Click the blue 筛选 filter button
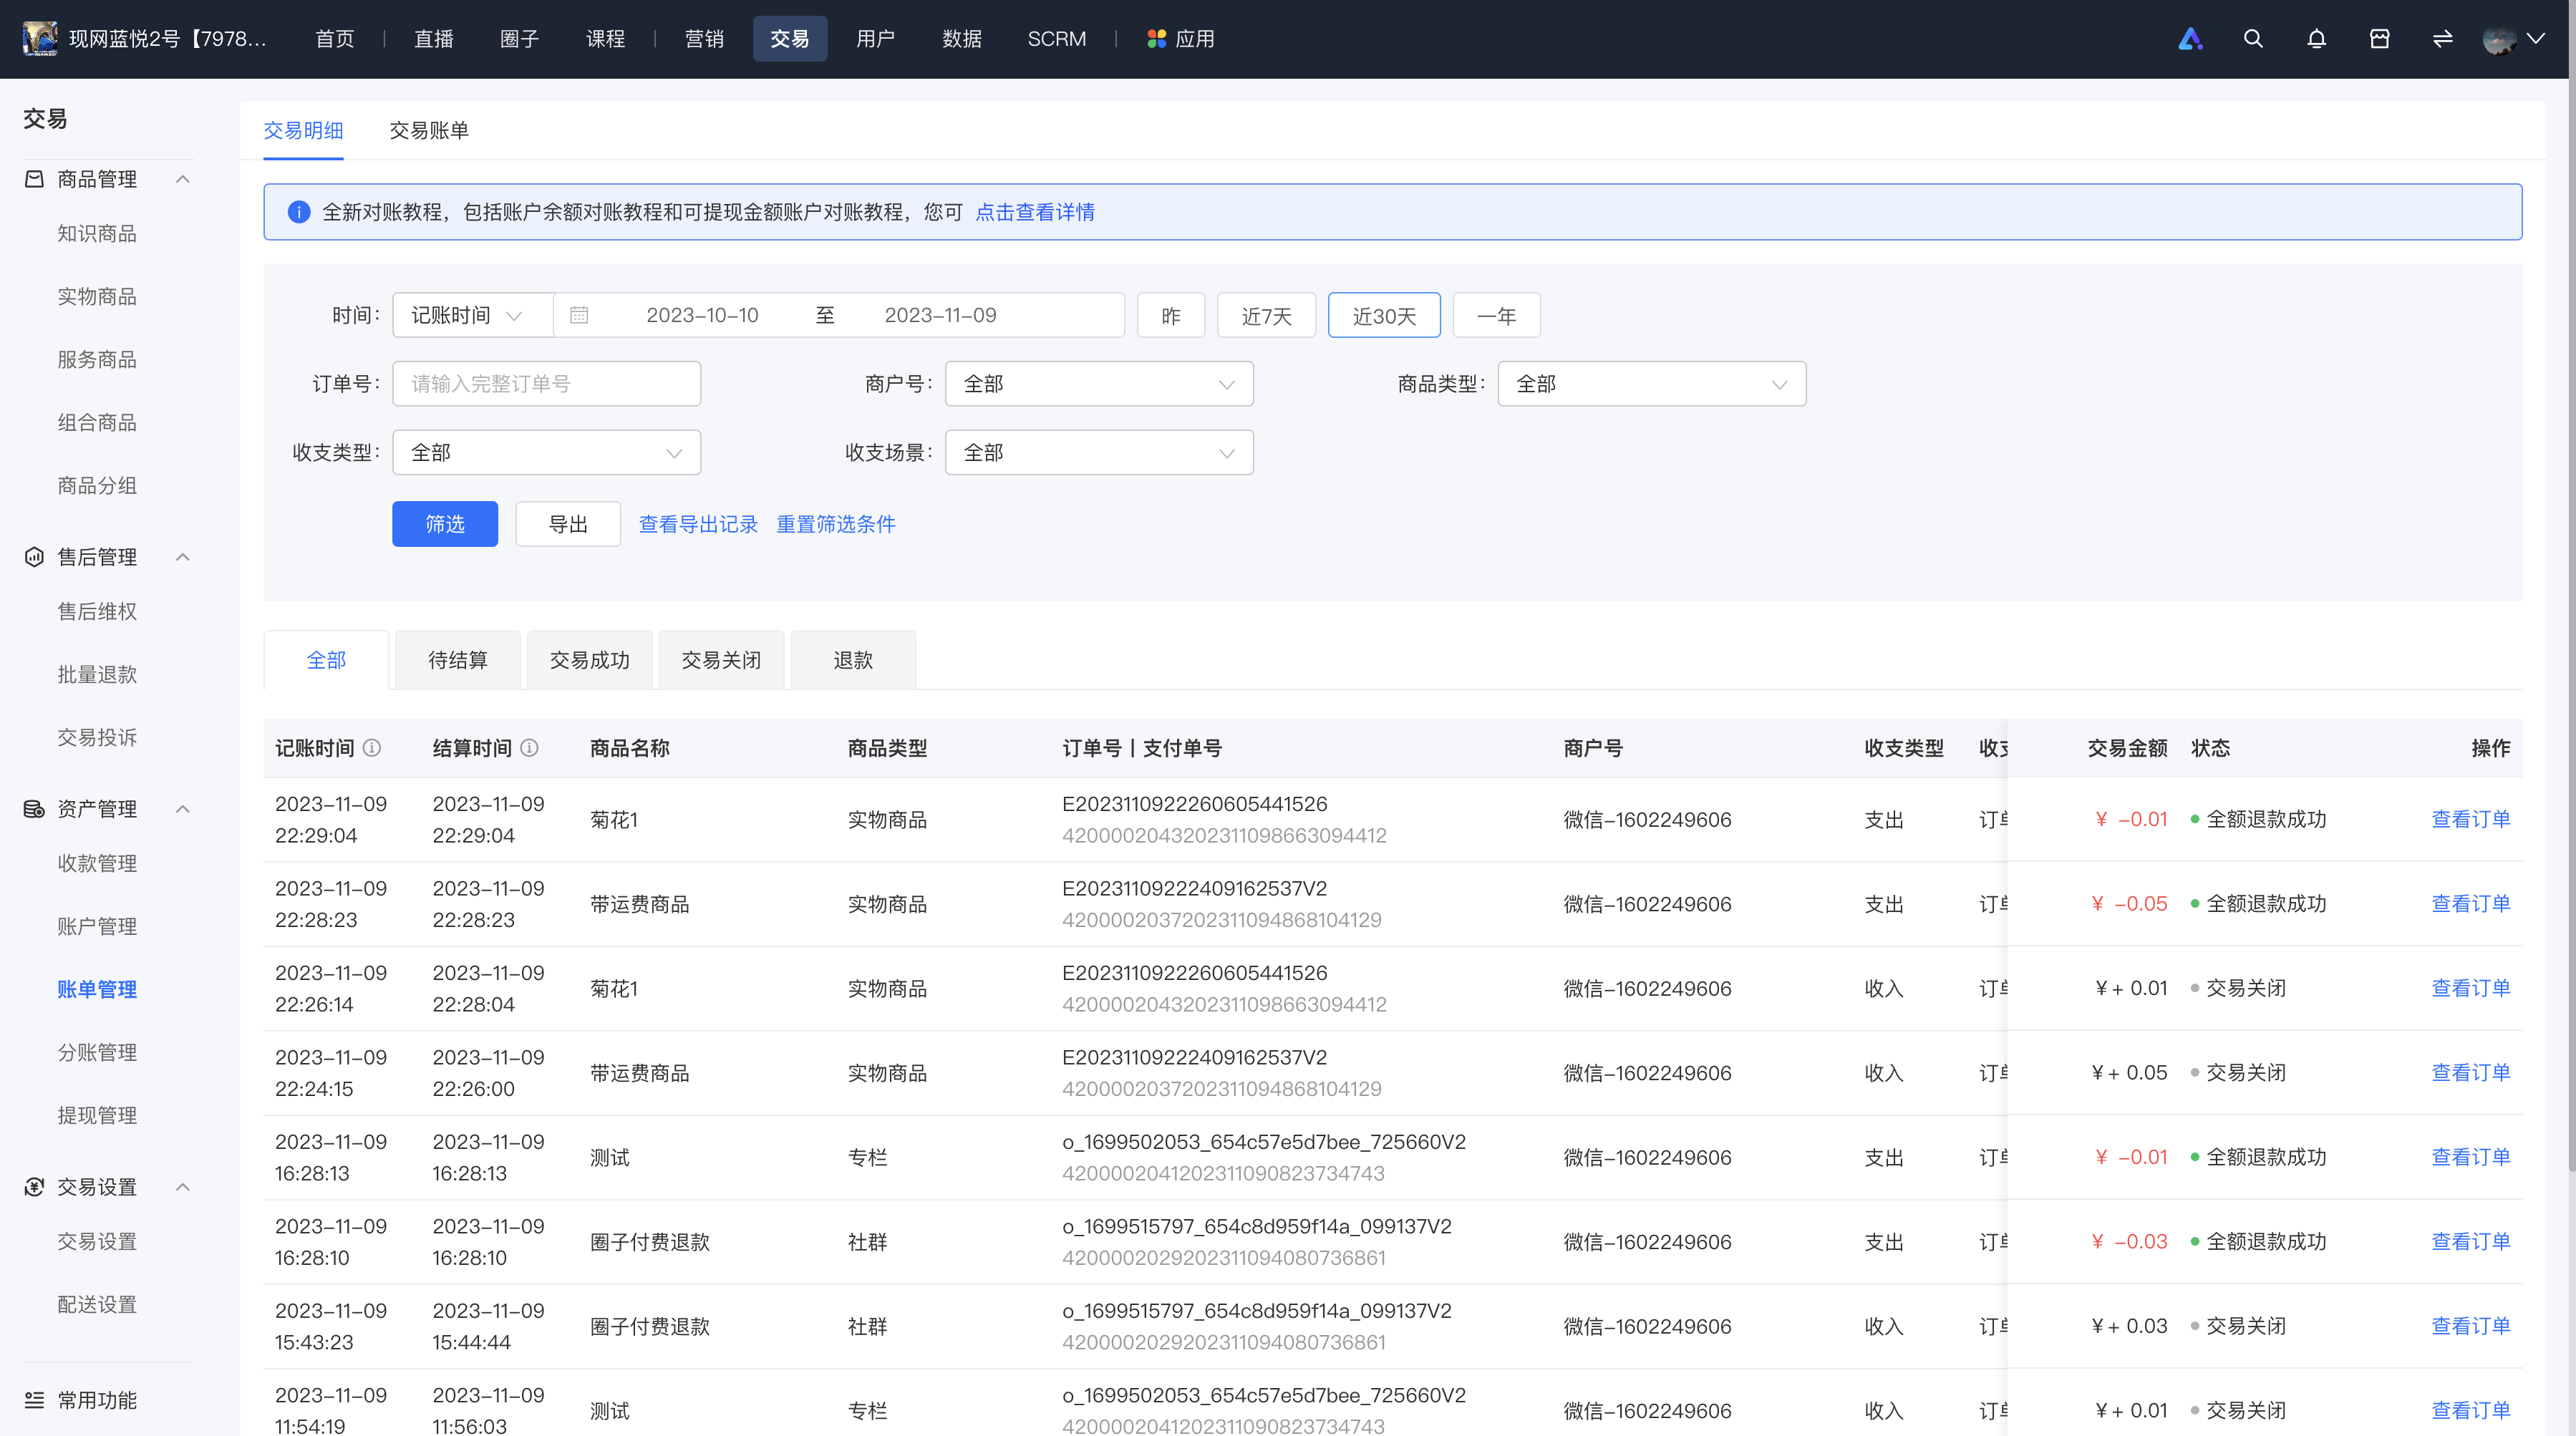Viewport: 2576px width, 1436px height. pyautogui.click(x=445, y=524)
